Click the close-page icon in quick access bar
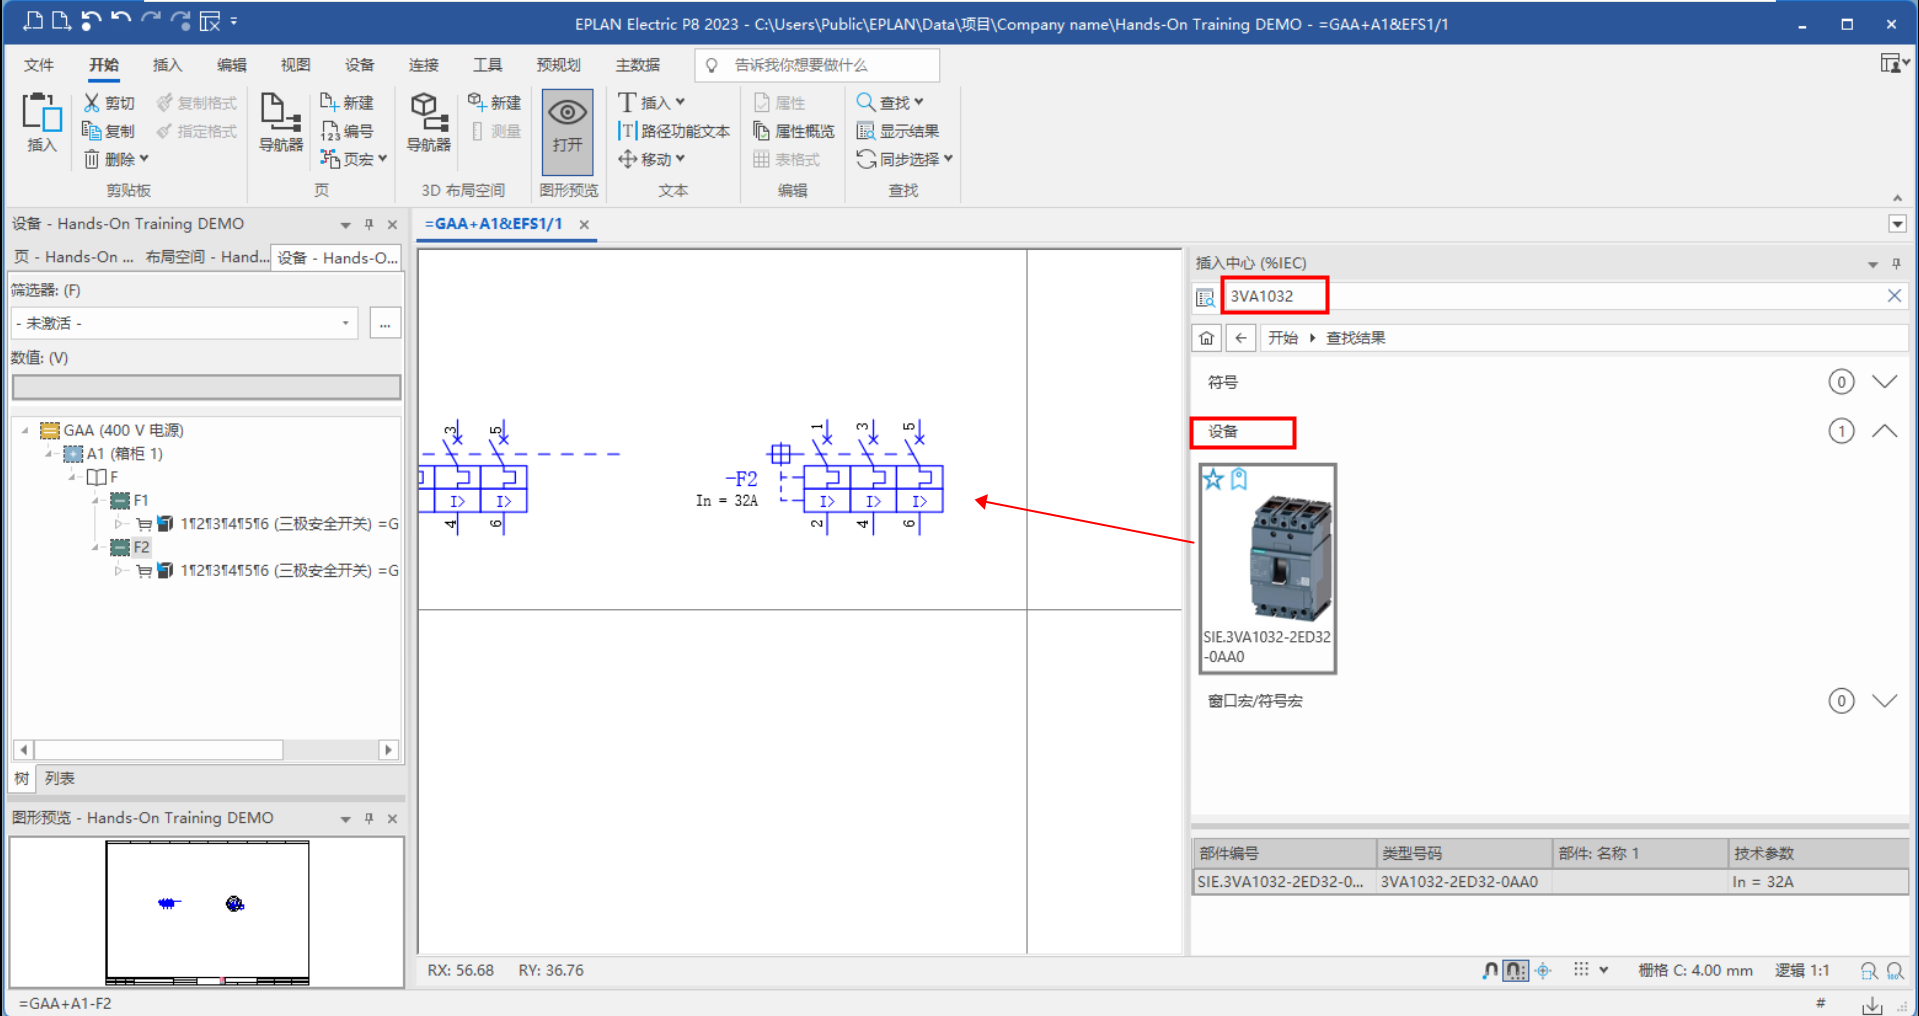 pos(209,21)
